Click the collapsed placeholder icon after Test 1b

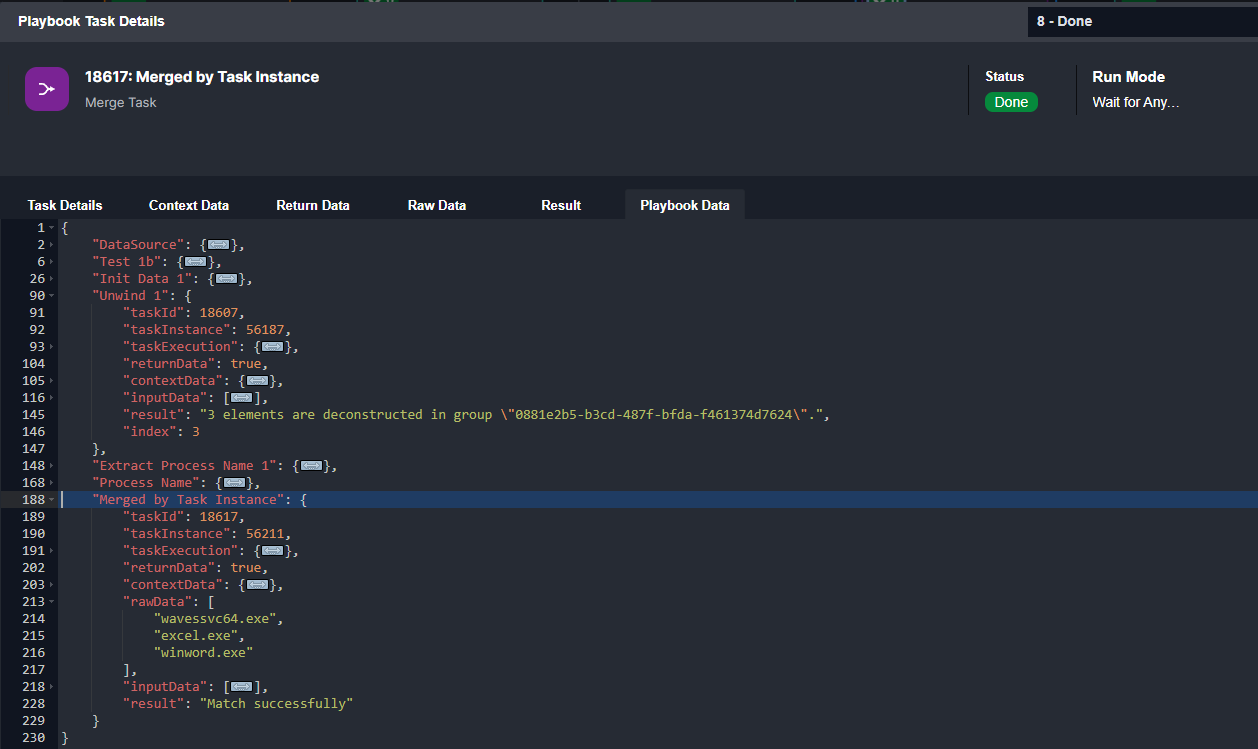[196, 262]
